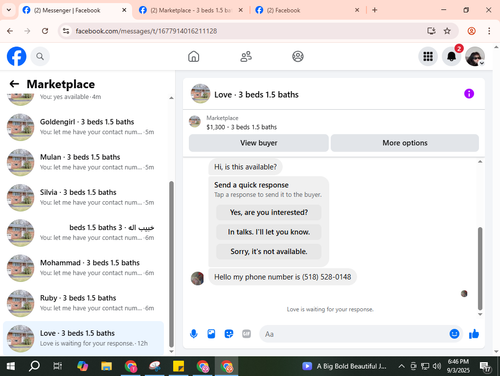
Task: Attach a photo using image icon
Action: point(211,334)
